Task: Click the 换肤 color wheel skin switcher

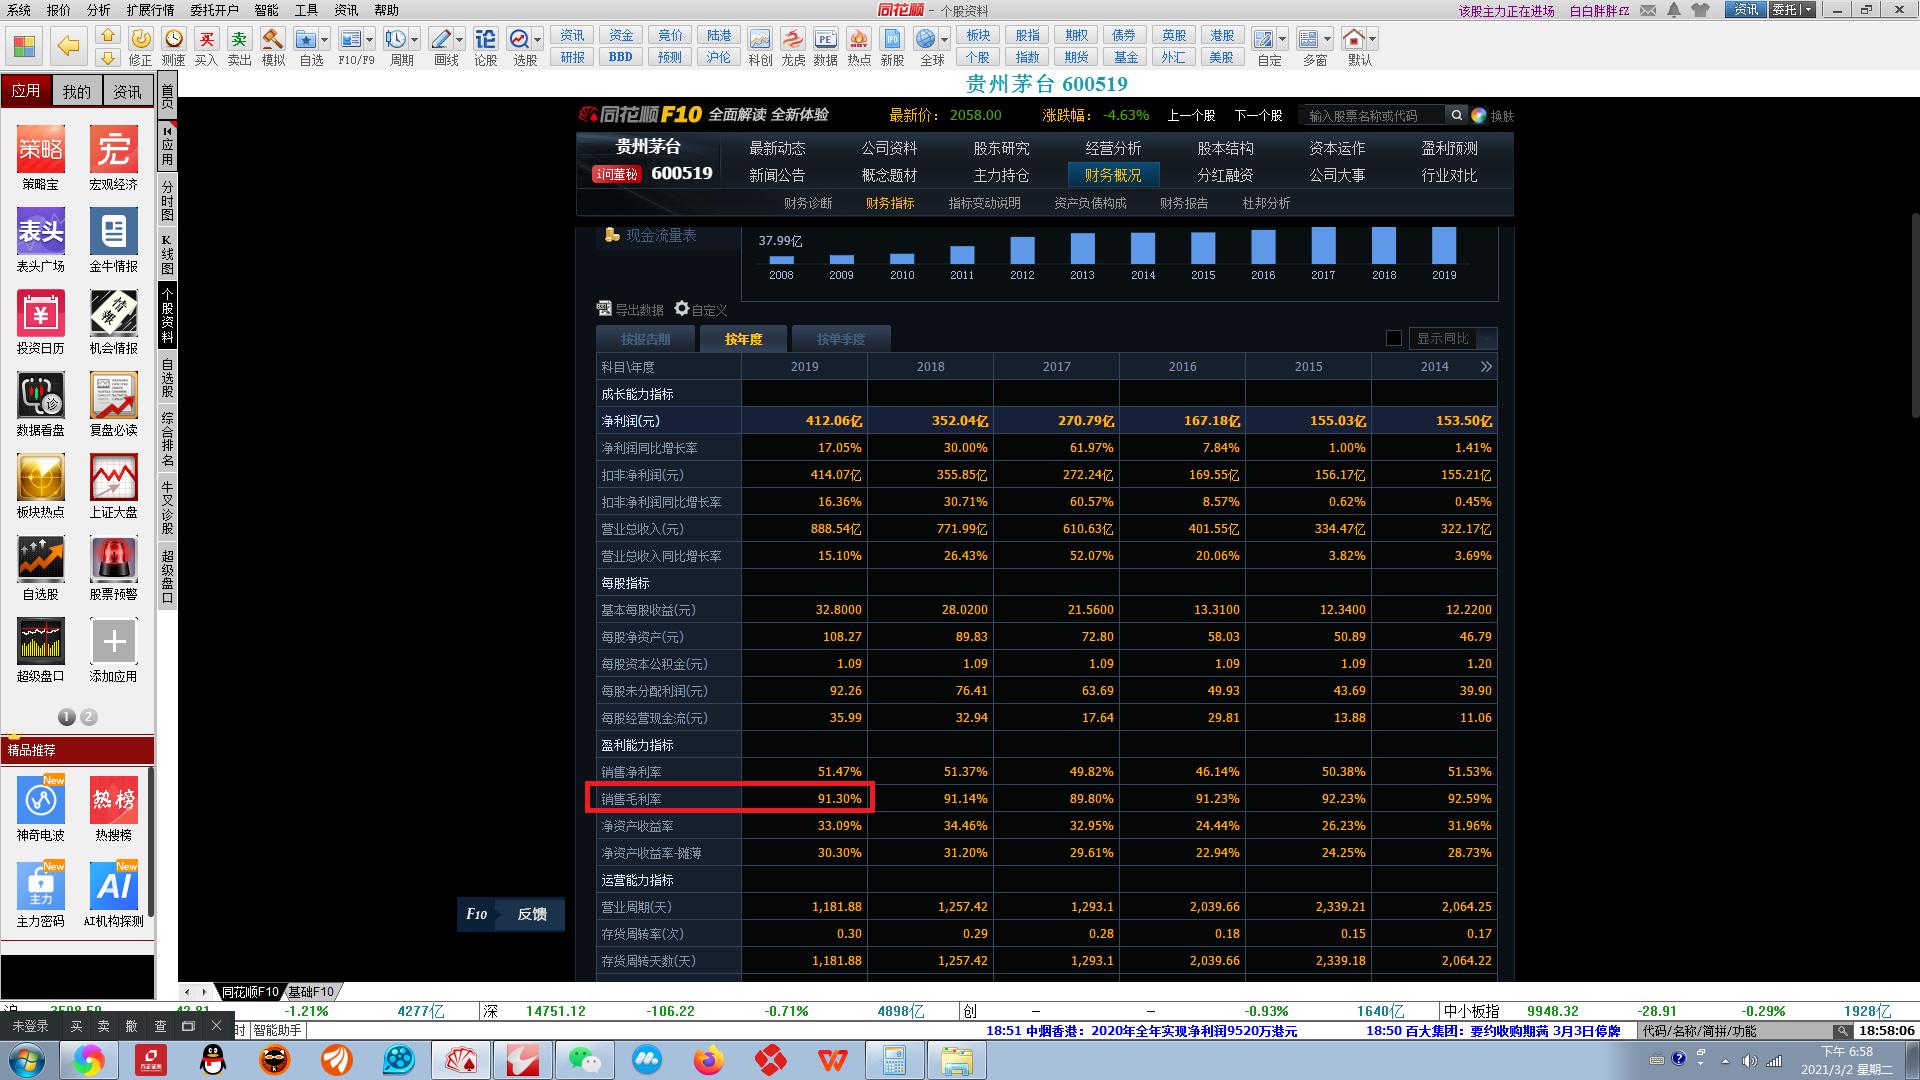Action: 1479,115
